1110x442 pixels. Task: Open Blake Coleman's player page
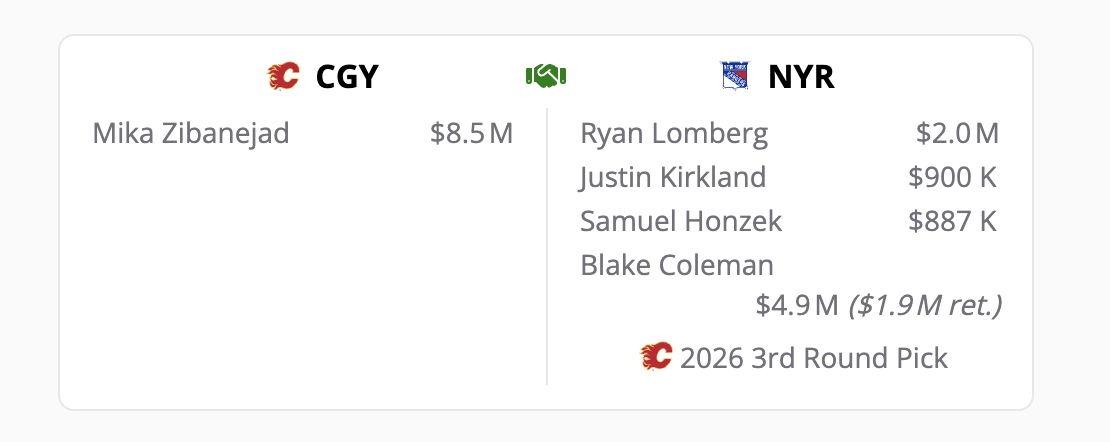coord(677,265)
